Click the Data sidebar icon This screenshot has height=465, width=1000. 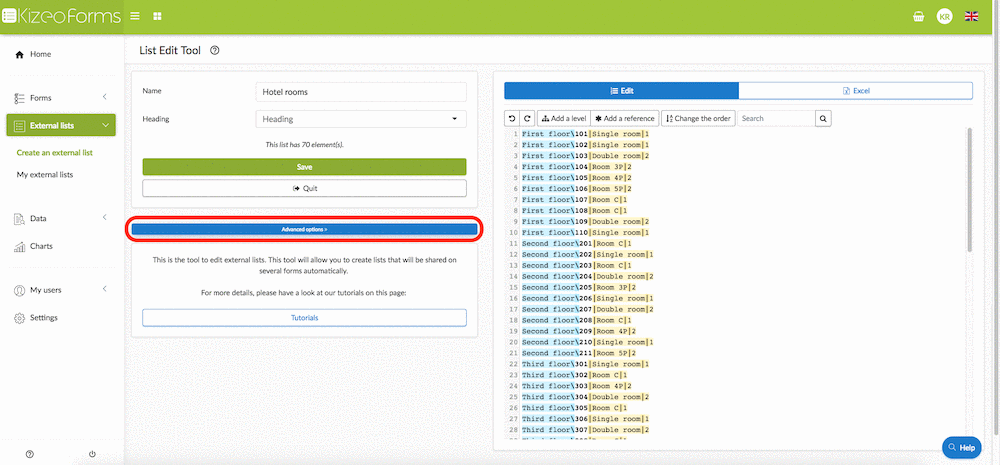tap(19, 219)
